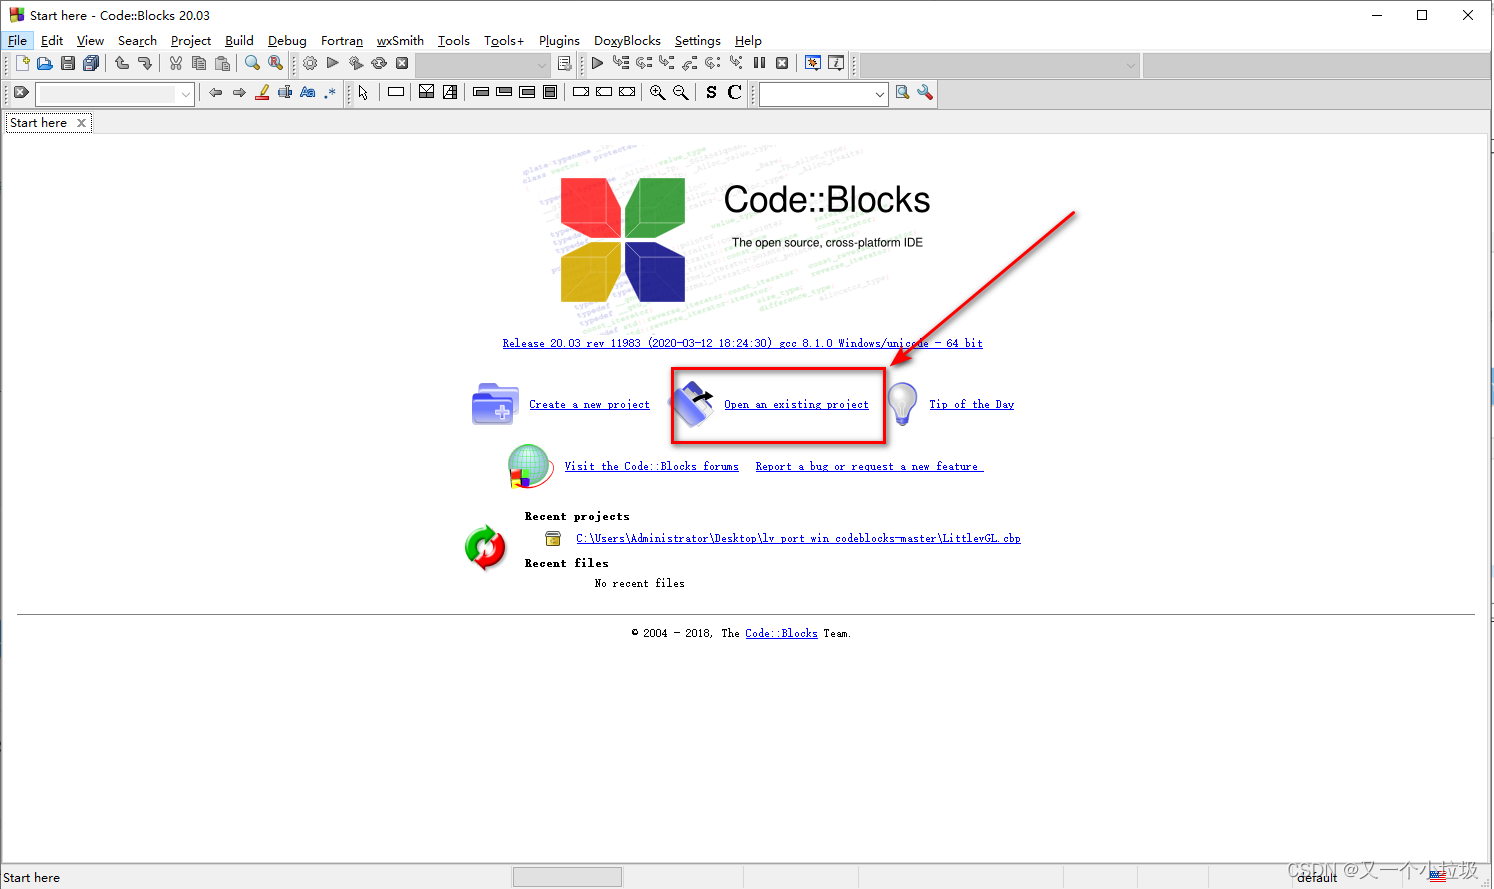This screenshot has width=1494, height=889.
Task: Click the Cut scissors icon
Action: tap(176, 63)
